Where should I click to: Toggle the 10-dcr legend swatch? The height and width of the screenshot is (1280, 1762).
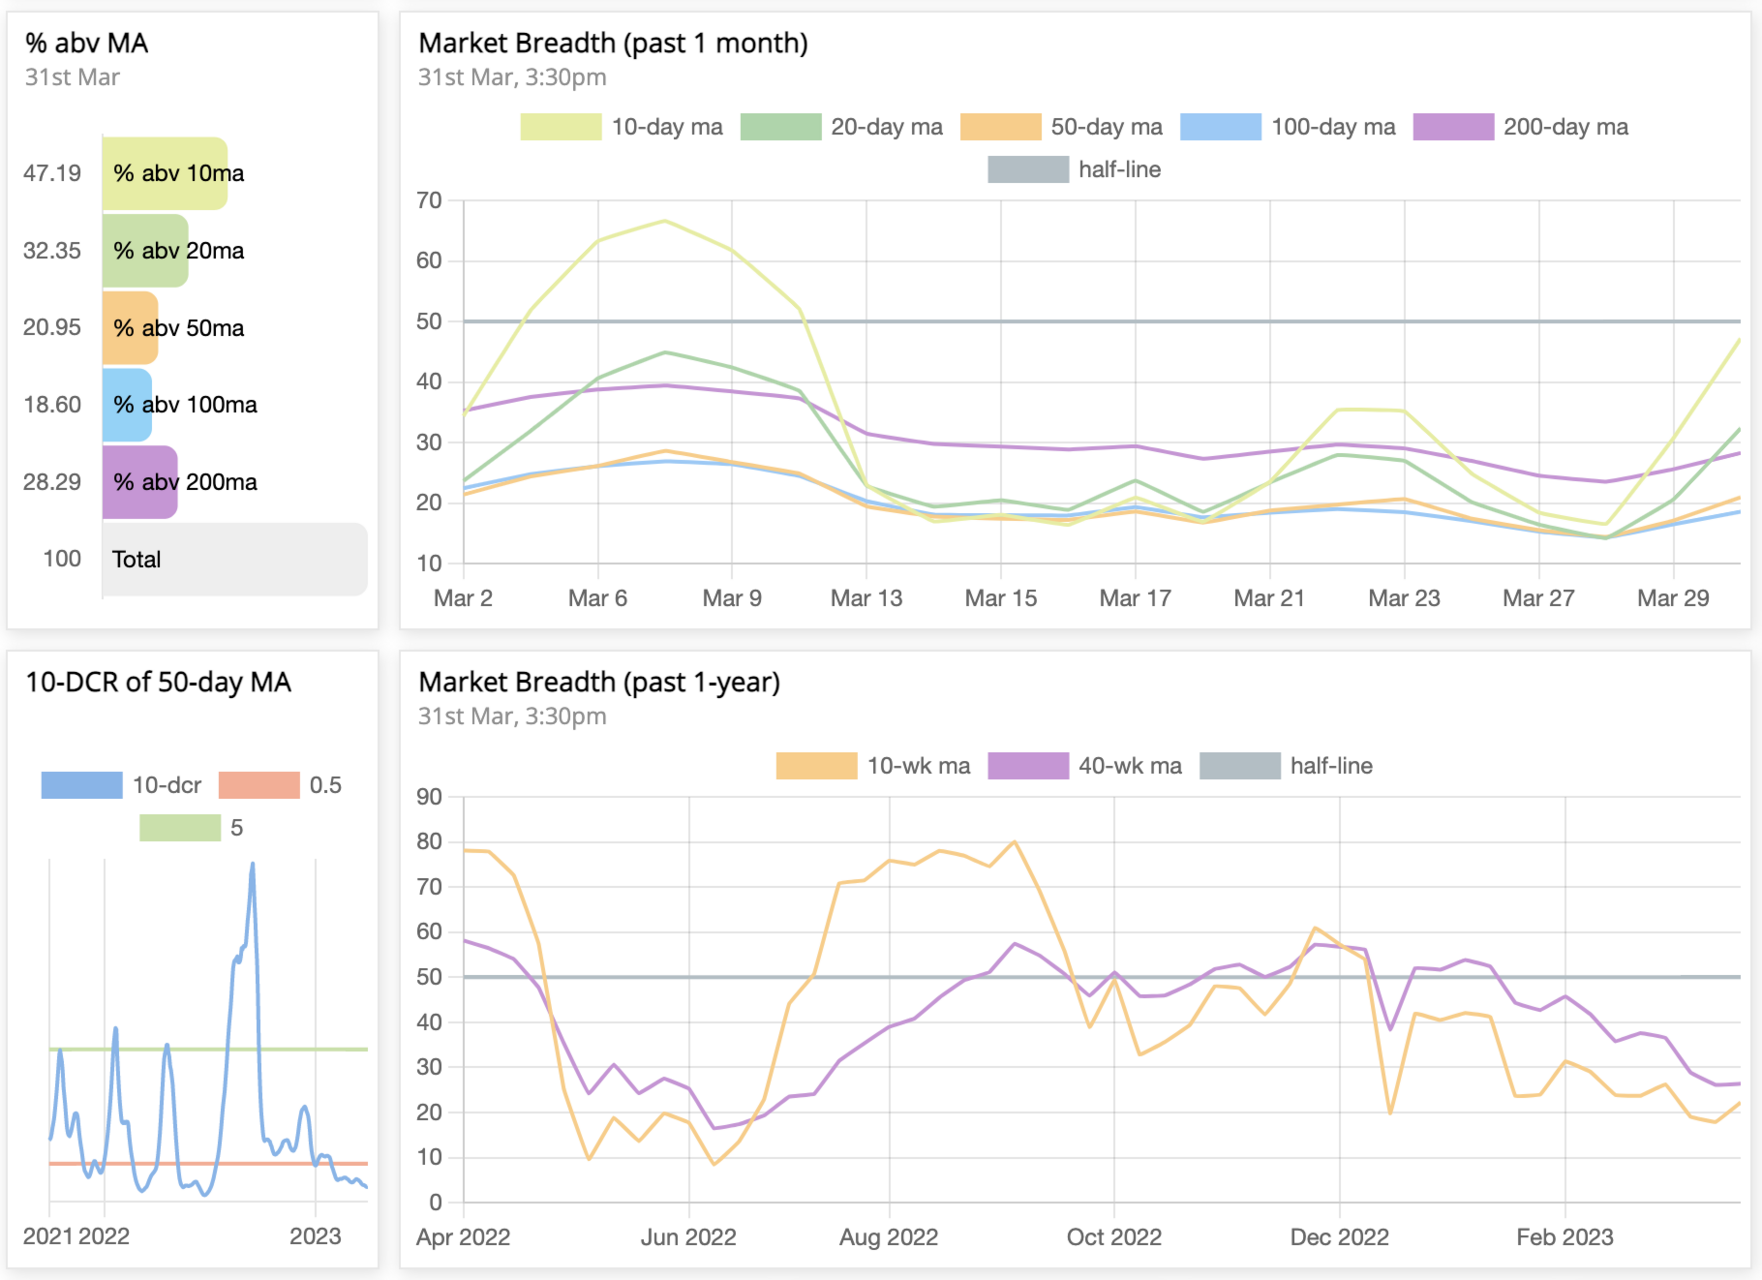click(x=82, y=785)
